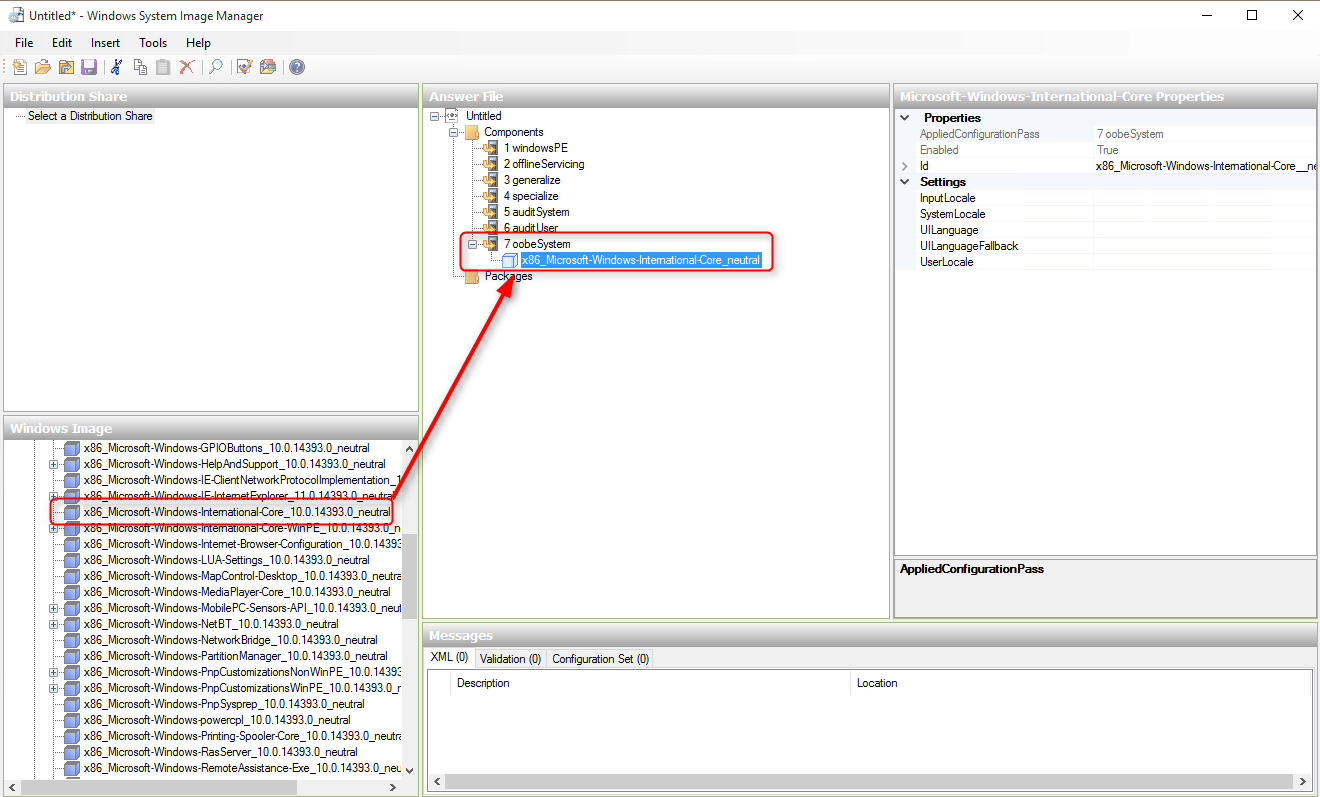Open the File menu
The image size is (1320, 797).
coord(24,43)
